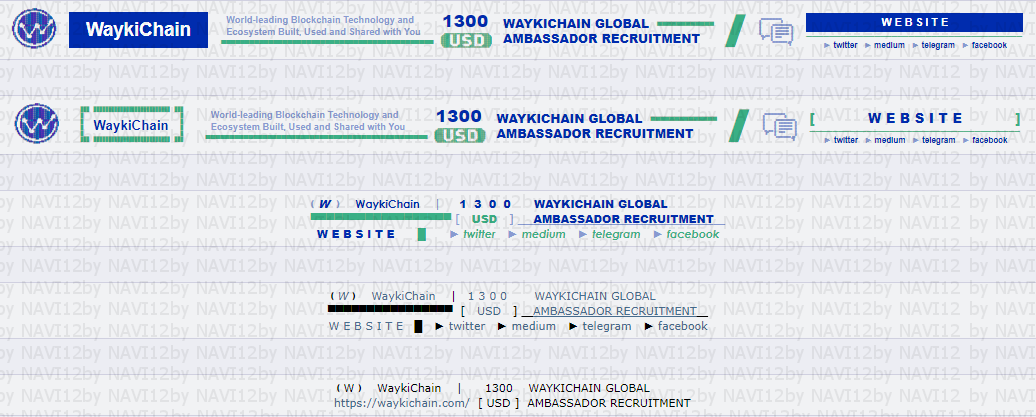Open the chat bubbles icon in second banner
1036x417 pixels.
coord(780,126)
